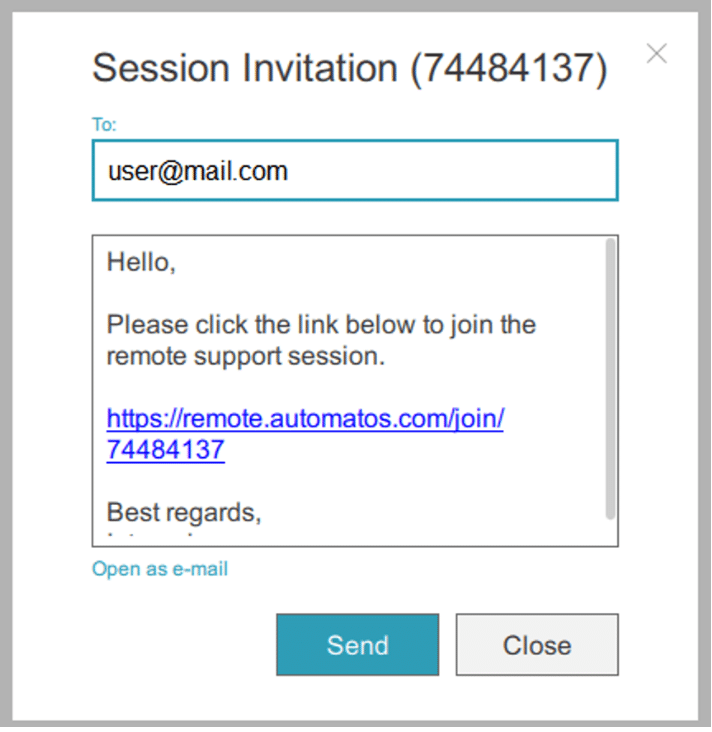The width and height of the screenshot is (712, 732).
Task: Click the session ID in the title
Action: pyautogui.click(x=509, y=68)
